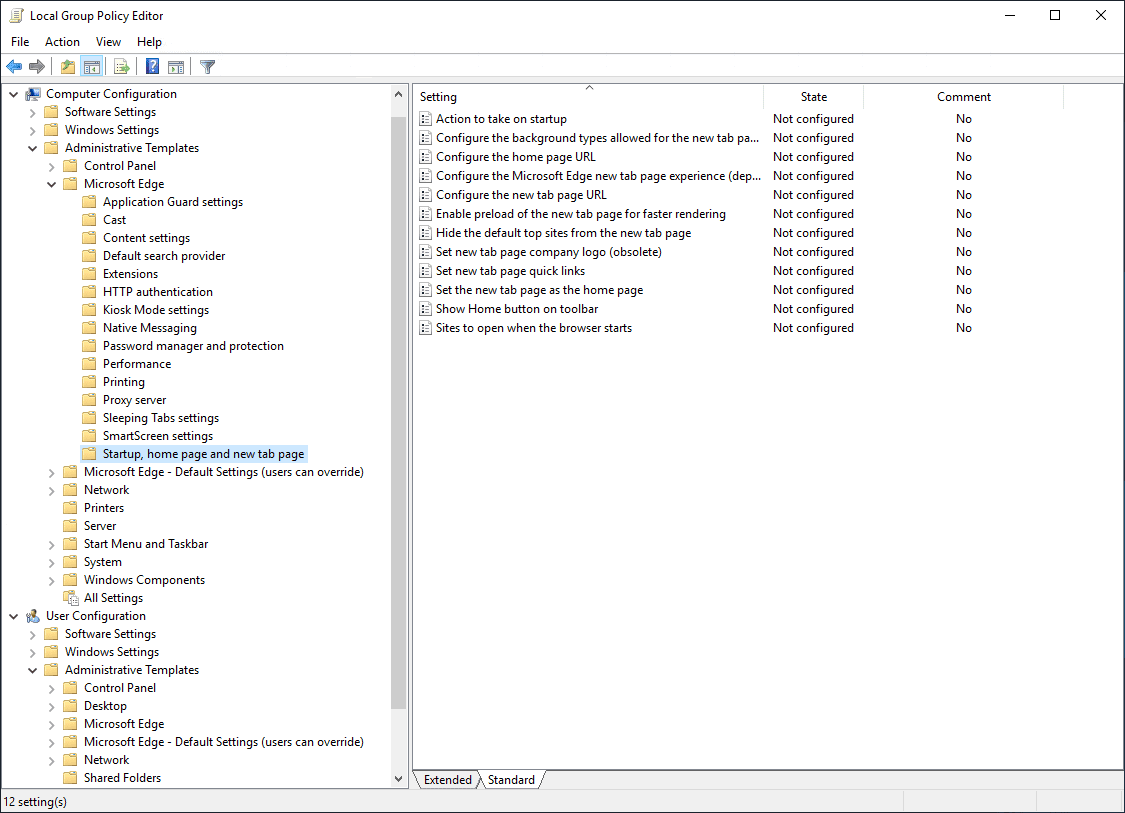
Task: Click policy icon beside Set new tab page quick links
Action: tap(425, 271)
